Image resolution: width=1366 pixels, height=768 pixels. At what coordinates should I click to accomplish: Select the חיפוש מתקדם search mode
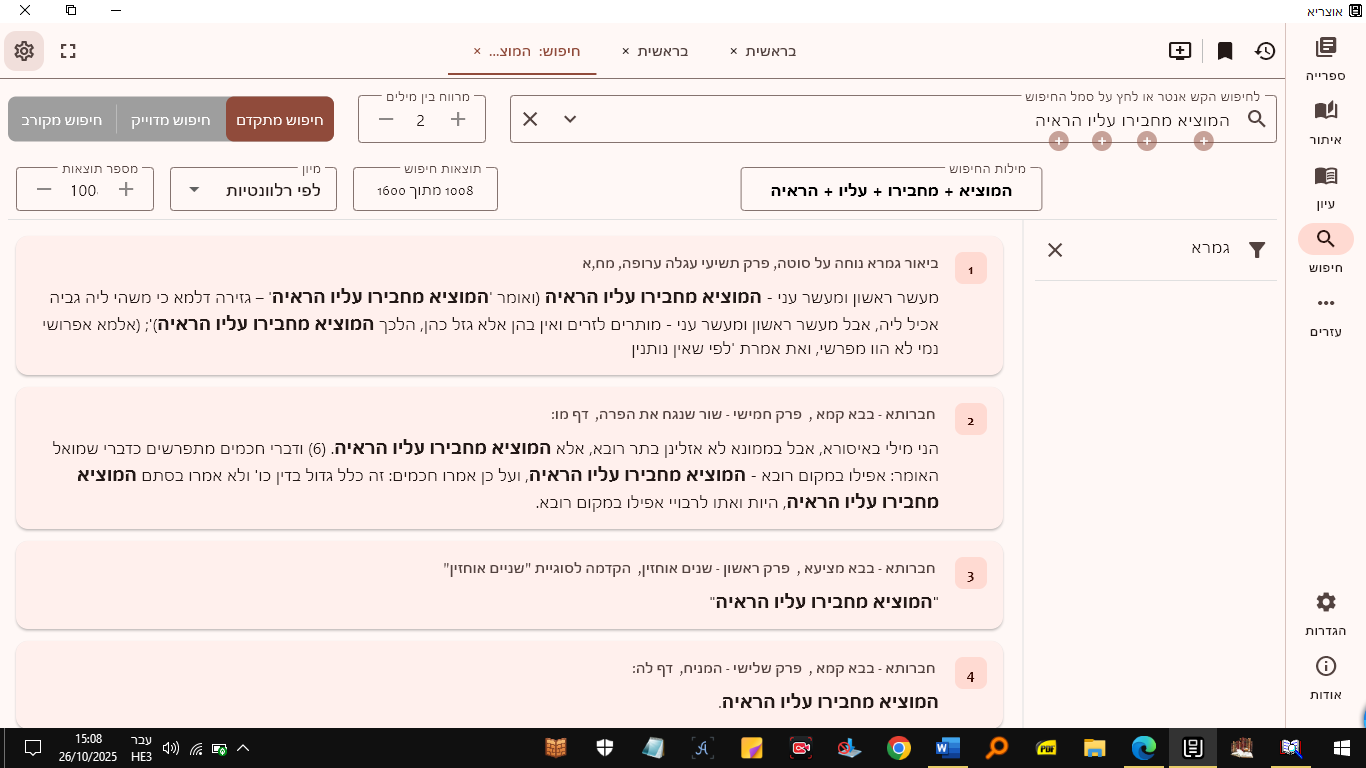pyautogui.click(x=280, y=119)
